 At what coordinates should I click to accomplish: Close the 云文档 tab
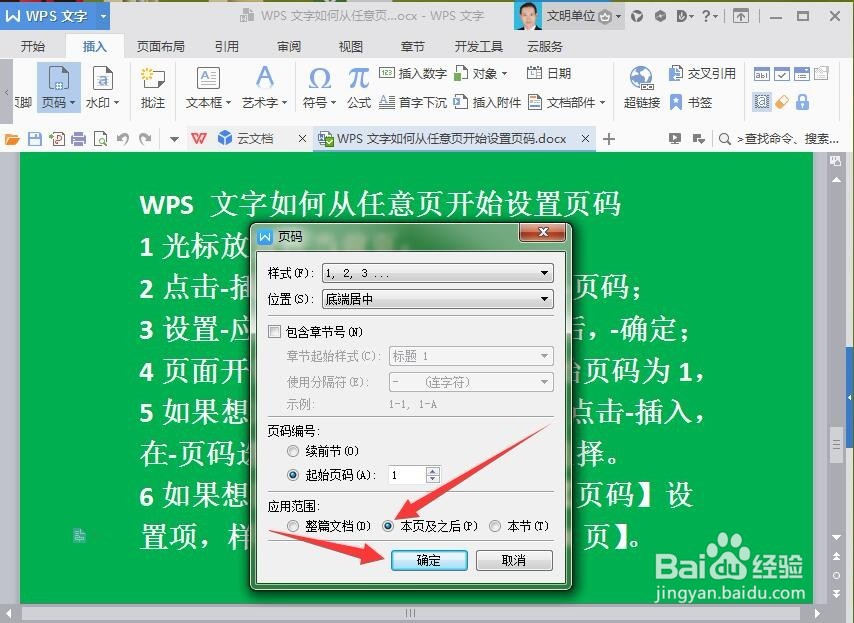tap(302, 139)
